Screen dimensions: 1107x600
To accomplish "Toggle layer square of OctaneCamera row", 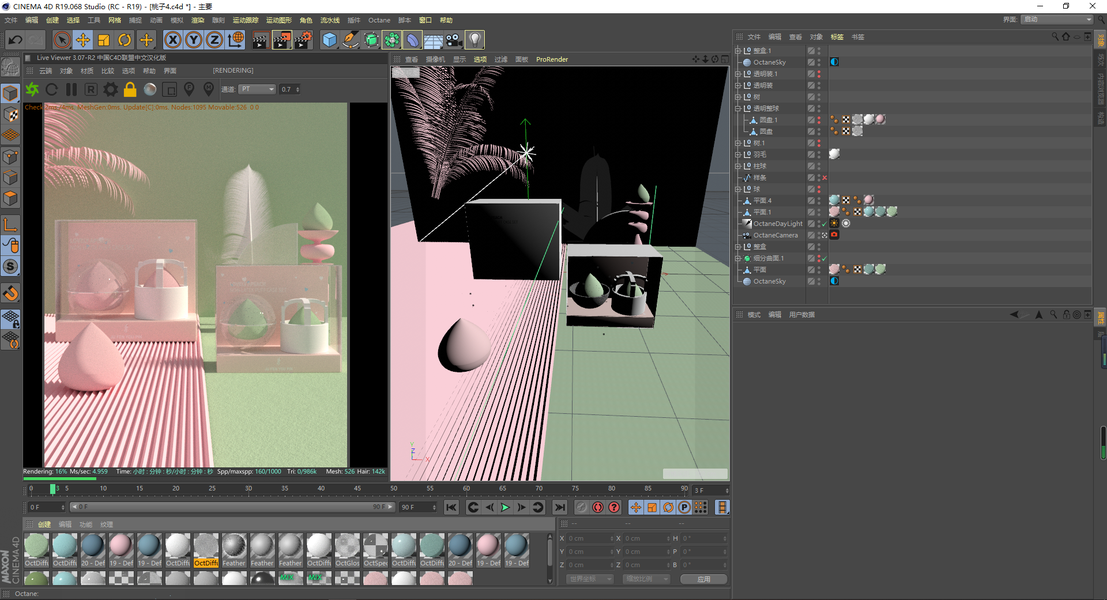I will point(811,235).
